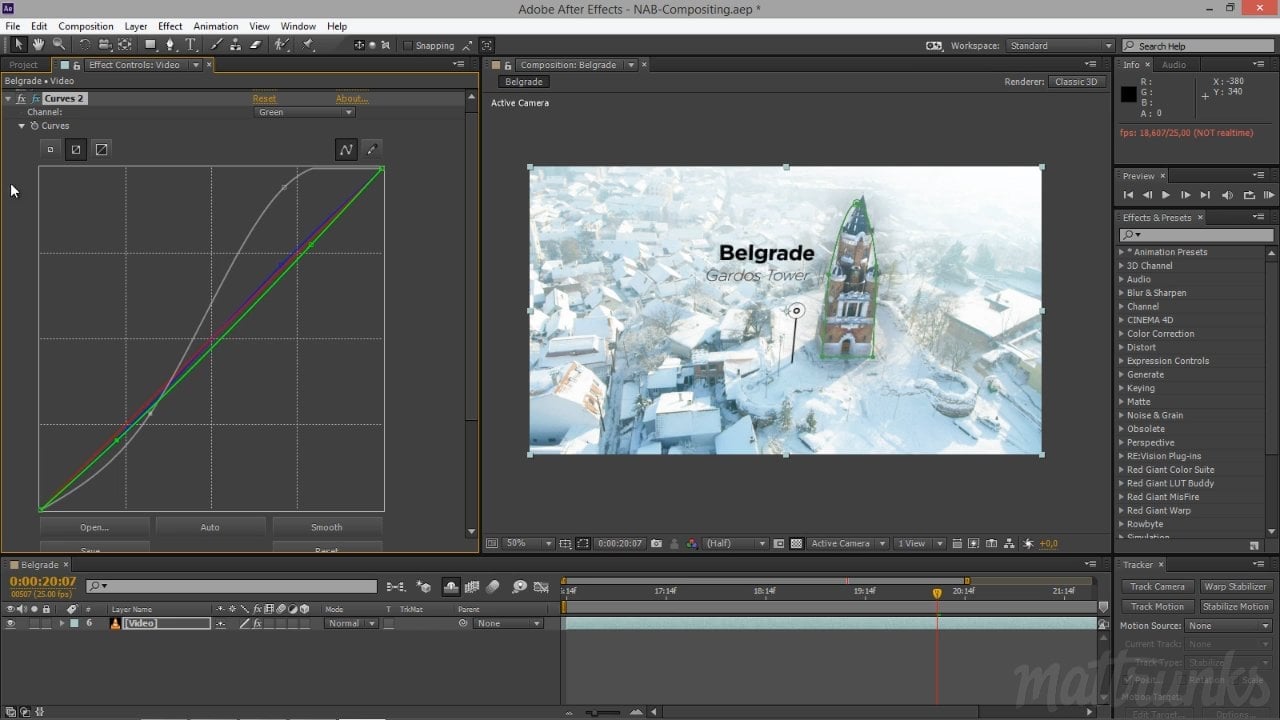Open the Composition menu
This screenshot has width=1280, height=720.
coord(85,26)
